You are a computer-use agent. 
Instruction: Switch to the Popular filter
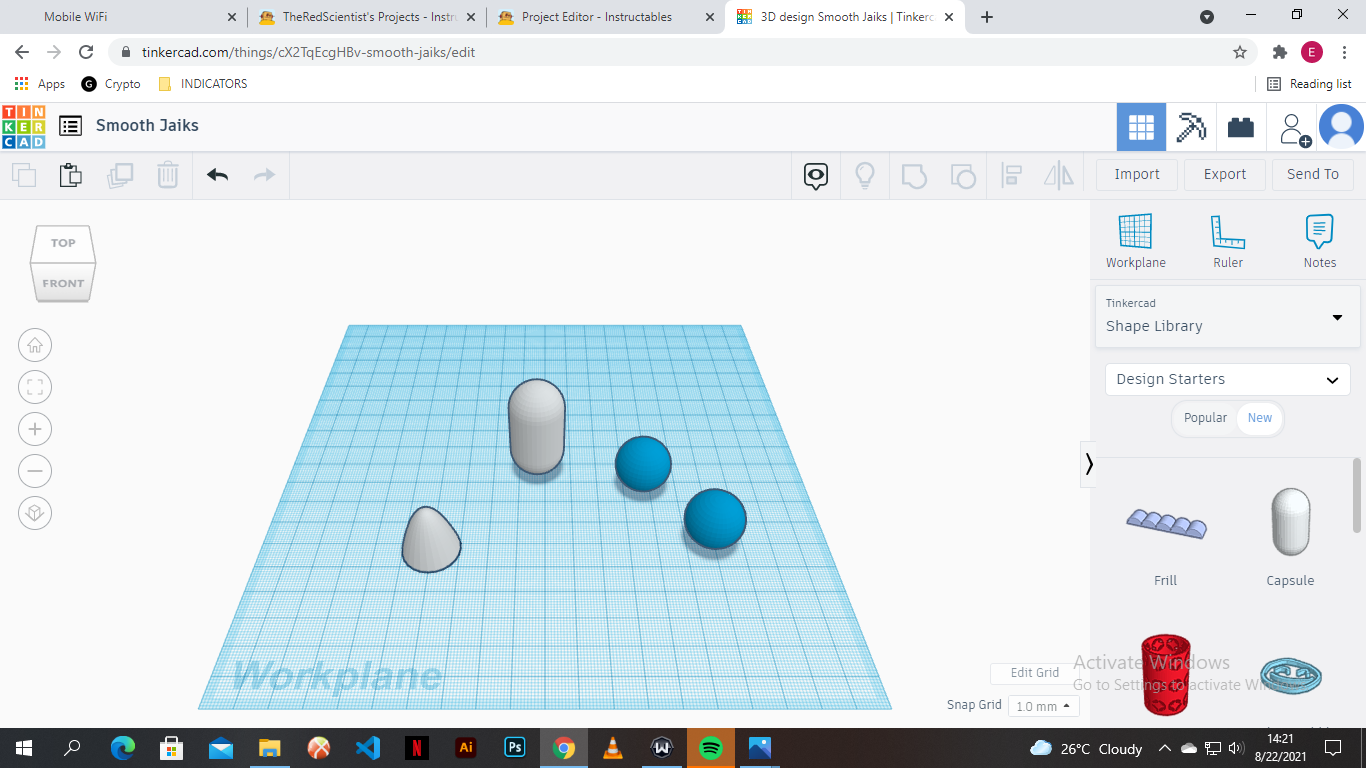point(1204,418)
